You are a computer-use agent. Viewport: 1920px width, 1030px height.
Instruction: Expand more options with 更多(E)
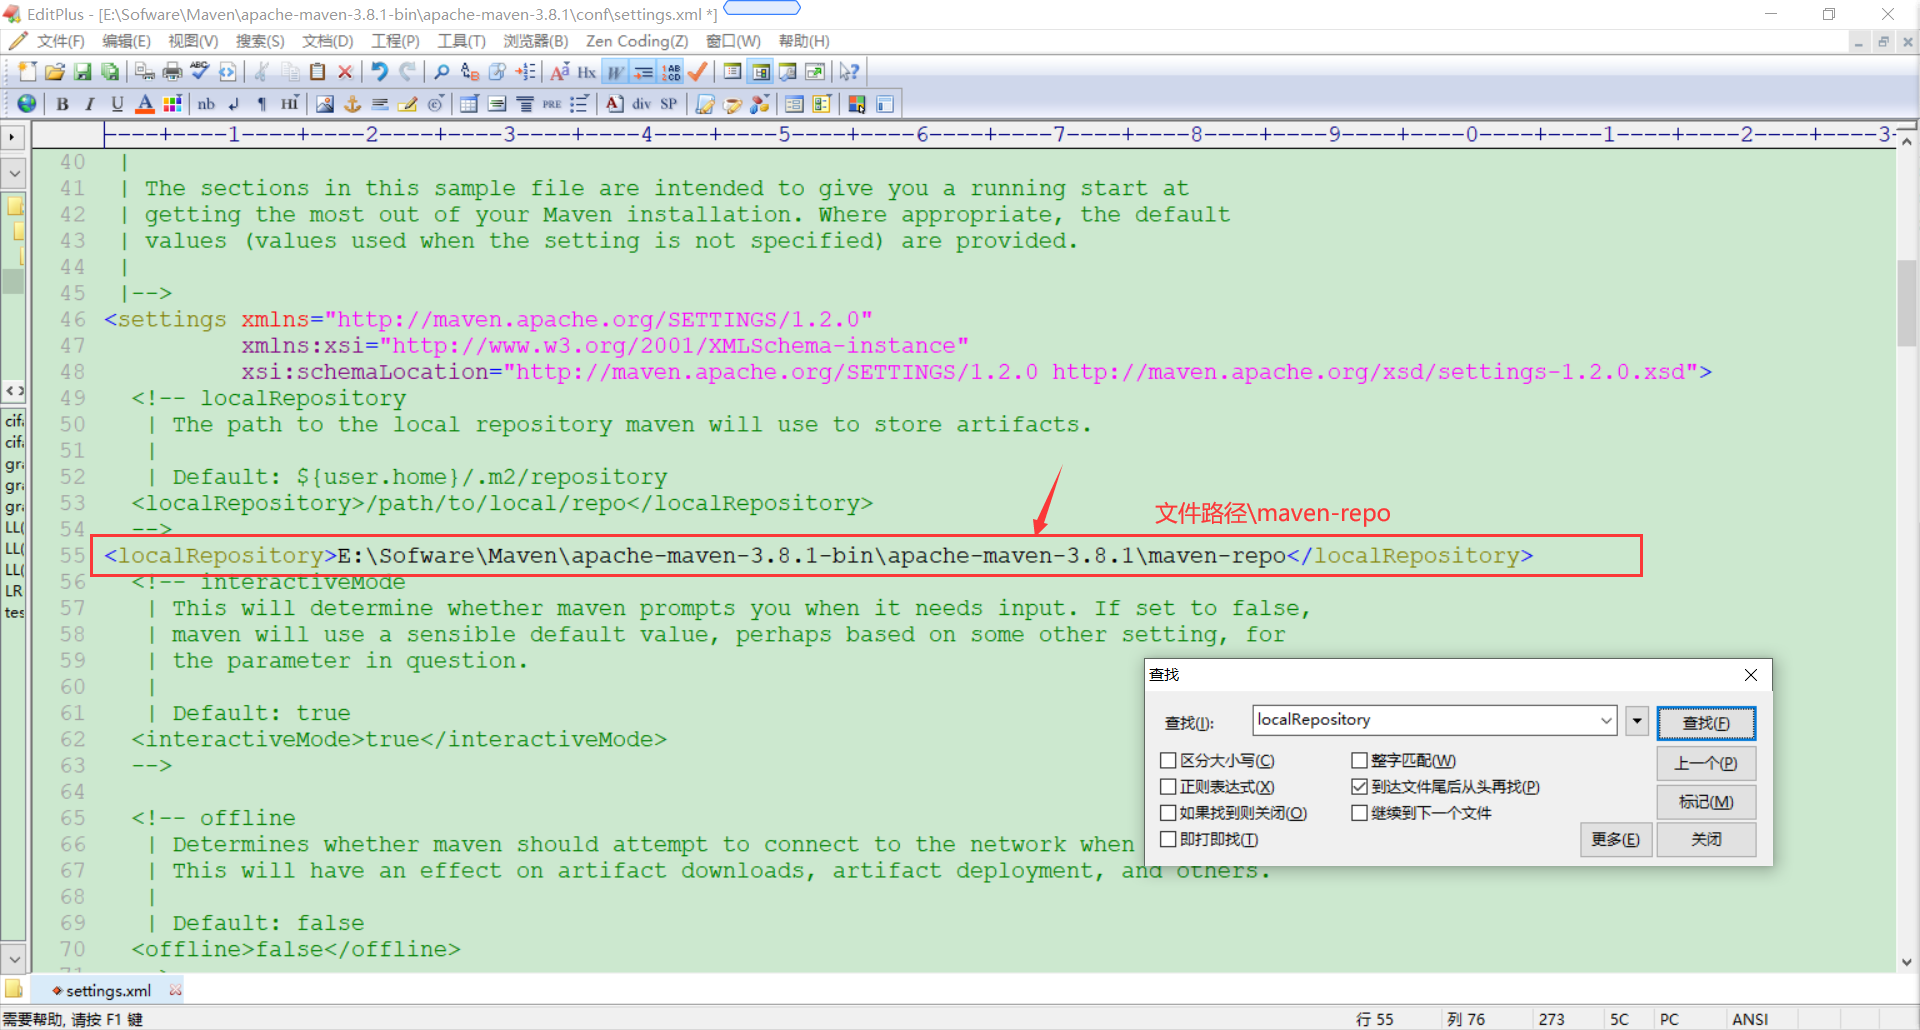tap(1616, 839)
